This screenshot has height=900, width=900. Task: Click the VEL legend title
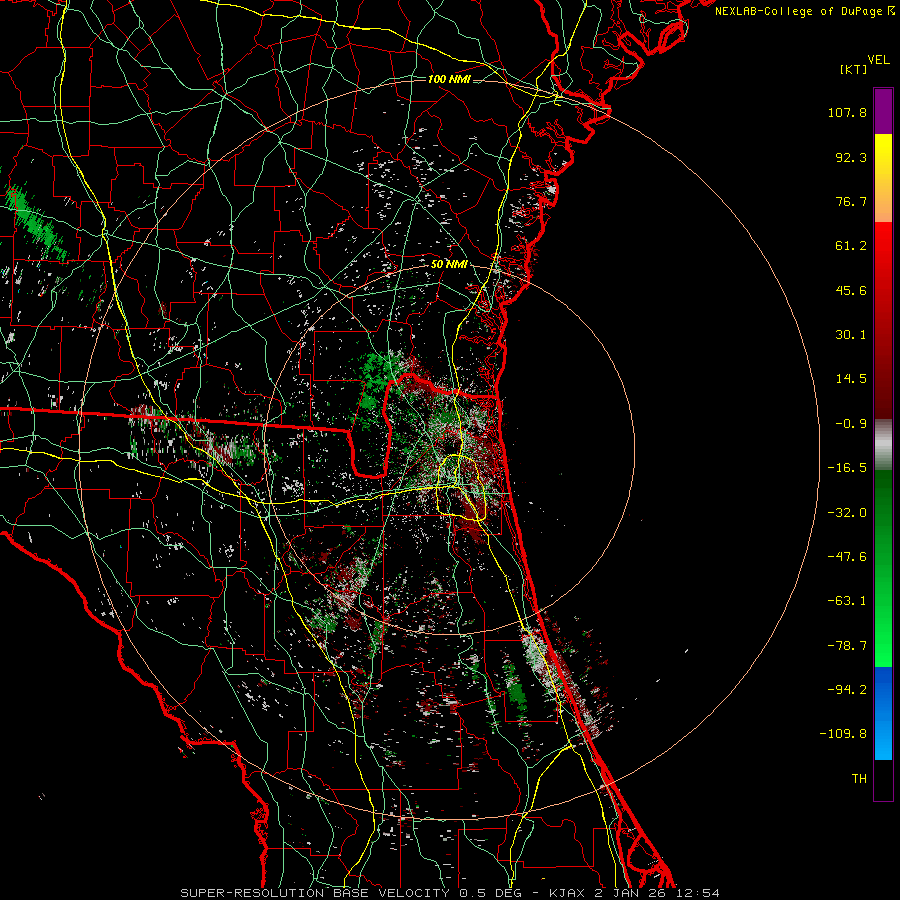point(878,60)
